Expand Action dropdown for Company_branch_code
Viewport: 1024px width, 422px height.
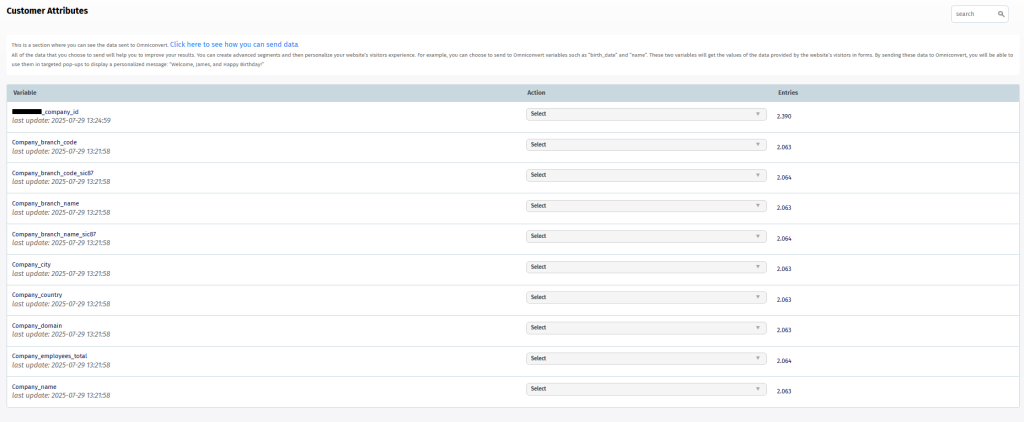tap(646, 145)
